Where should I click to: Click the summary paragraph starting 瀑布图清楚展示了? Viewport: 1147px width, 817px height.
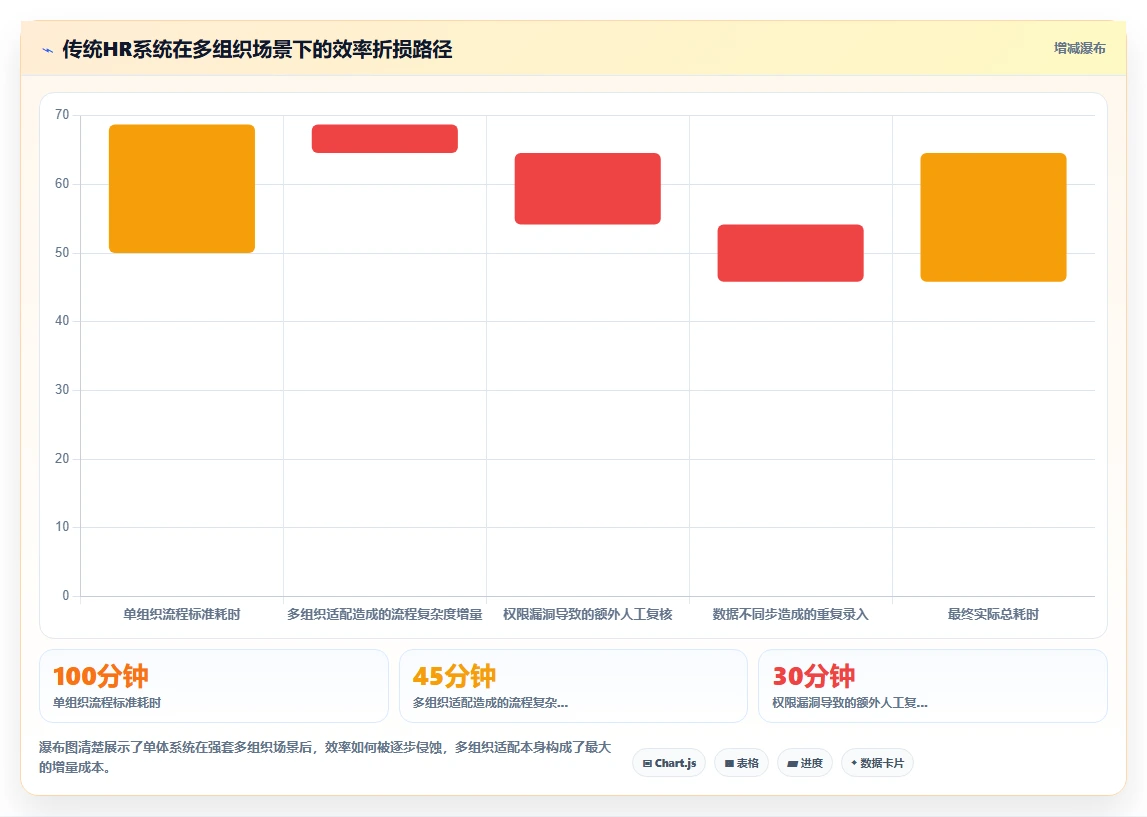[x=325, y=757]
